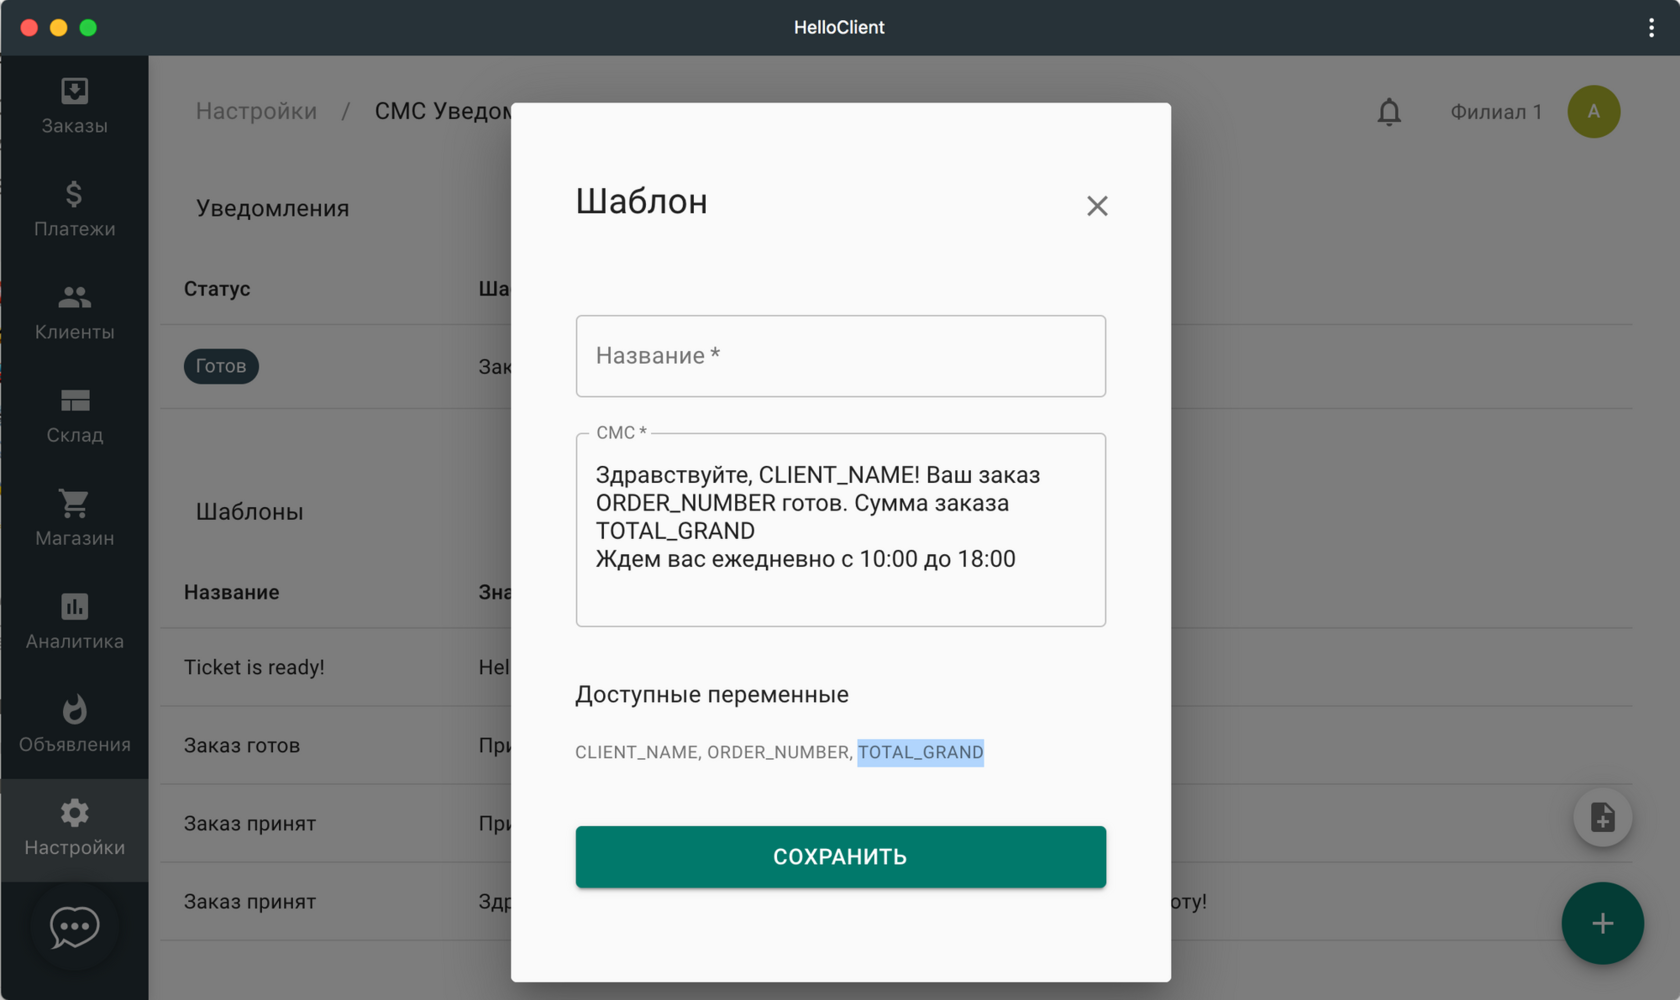The height and width of the screenshot is (1000, 1680).
Task: Close the Шаблон dialog with X
Action: click(x=1097, y=205)
